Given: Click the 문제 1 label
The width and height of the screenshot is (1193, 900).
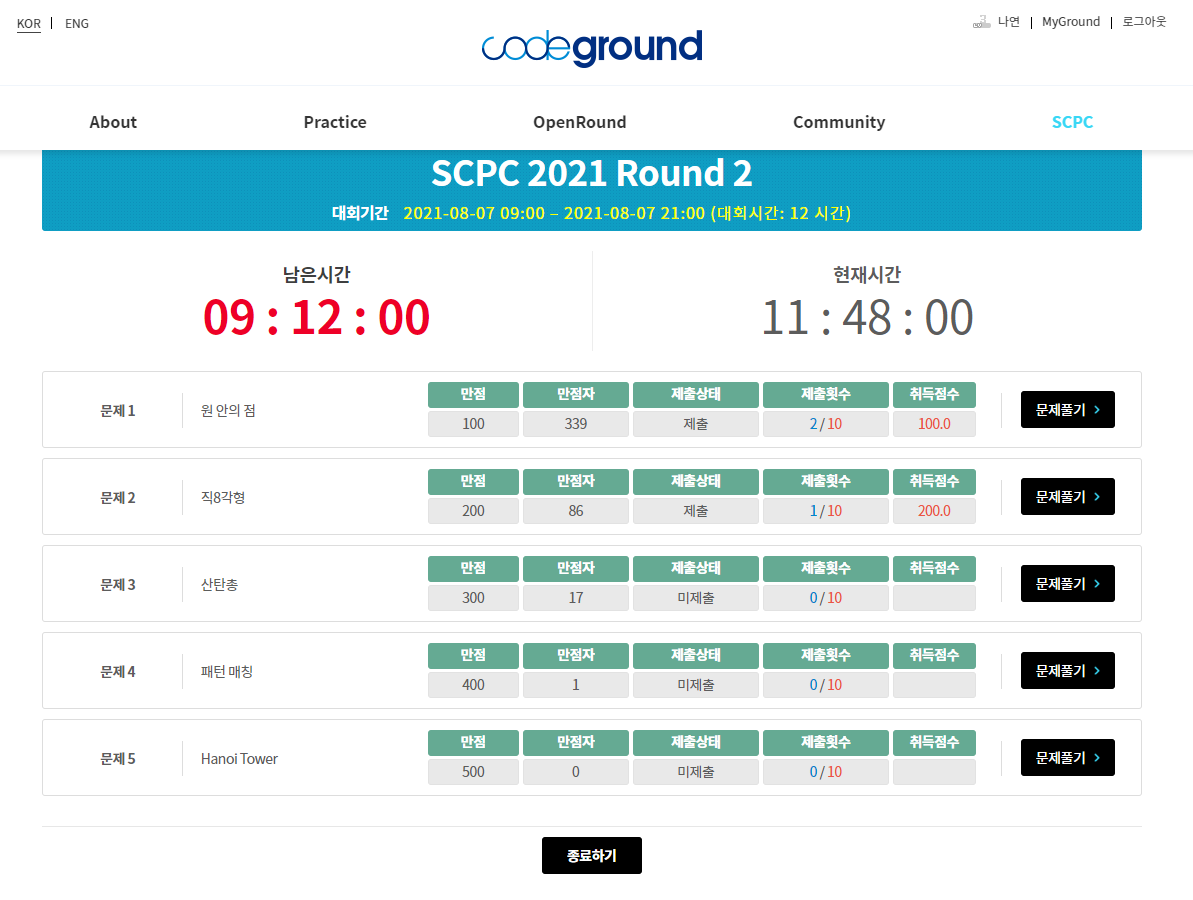Looking at the screenshot, I should (x=118, y=411).
